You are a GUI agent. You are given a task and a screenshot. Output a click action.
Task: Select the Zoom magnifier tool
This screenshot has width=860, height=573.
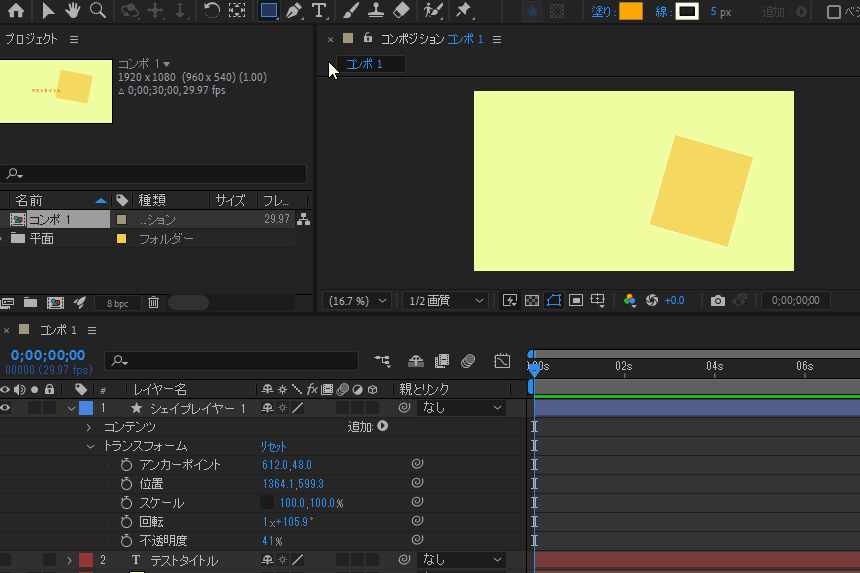click(x=98, y=10)
